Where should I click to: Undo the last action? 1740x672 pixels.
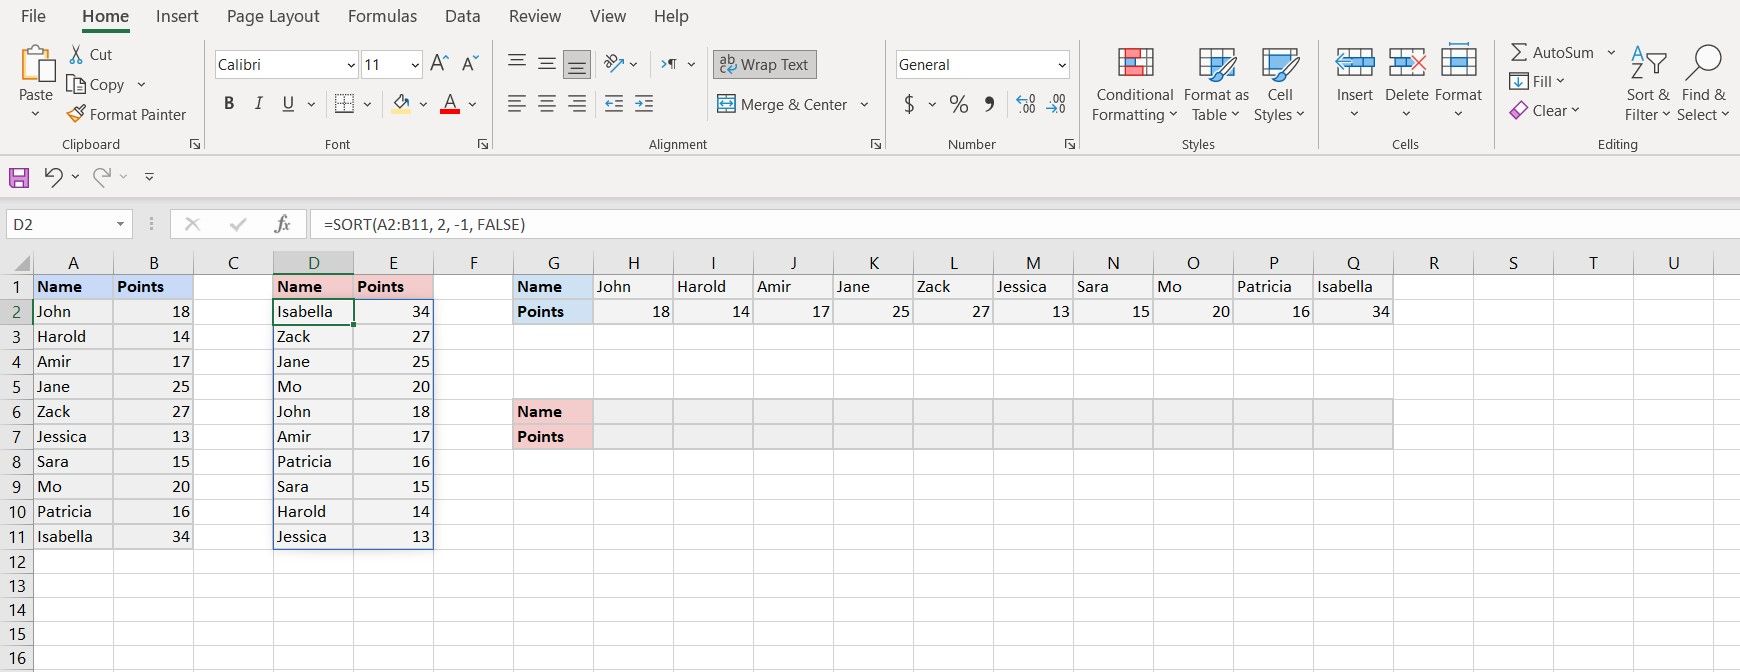53,177
